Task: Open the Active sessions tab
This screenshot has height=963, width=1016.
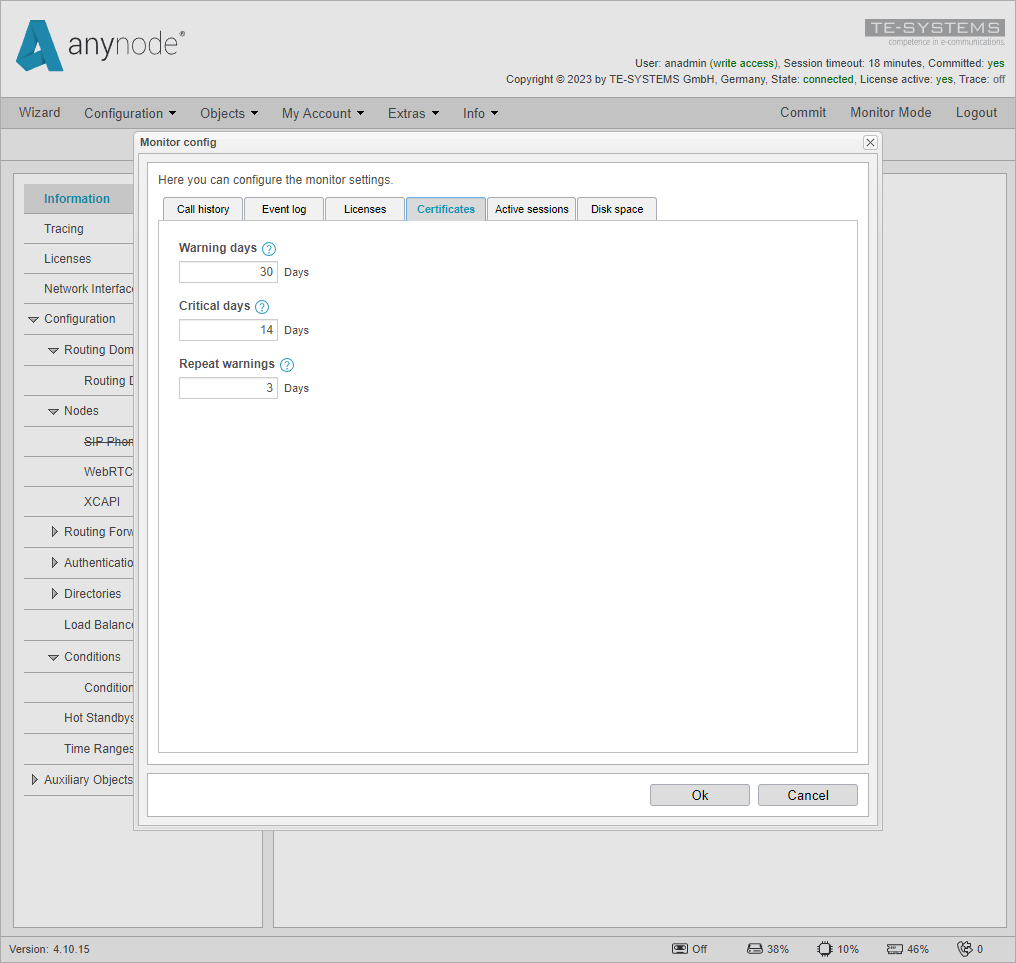Action: (x=531, y=209)
